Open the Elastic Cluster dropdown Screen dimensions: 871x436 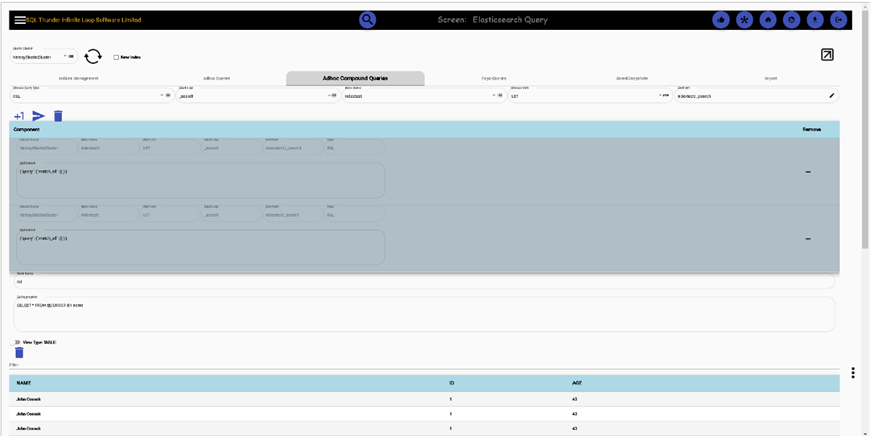(44, 56)
